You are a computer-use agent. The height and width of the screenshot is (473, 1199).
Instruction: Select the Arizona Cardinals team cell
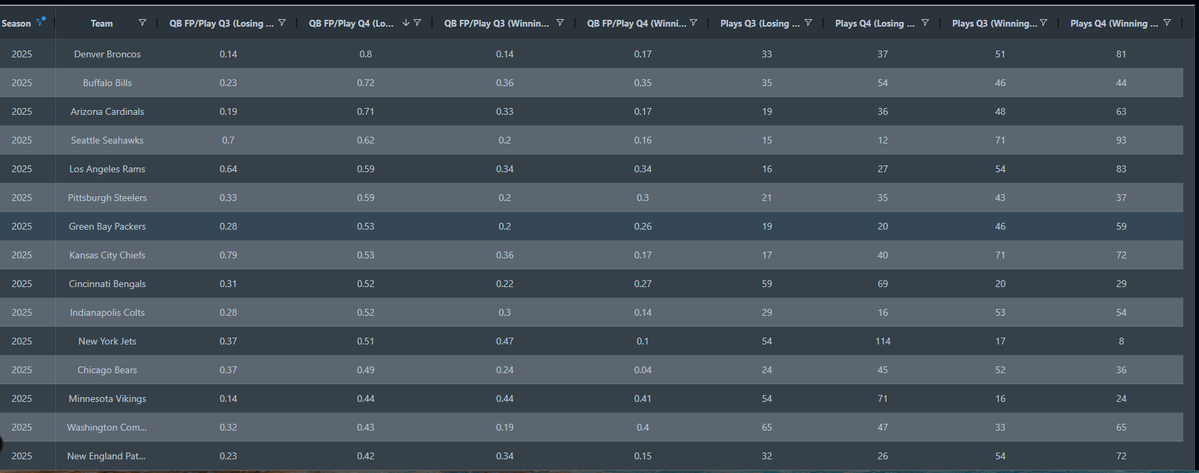[x=107, y=112]
